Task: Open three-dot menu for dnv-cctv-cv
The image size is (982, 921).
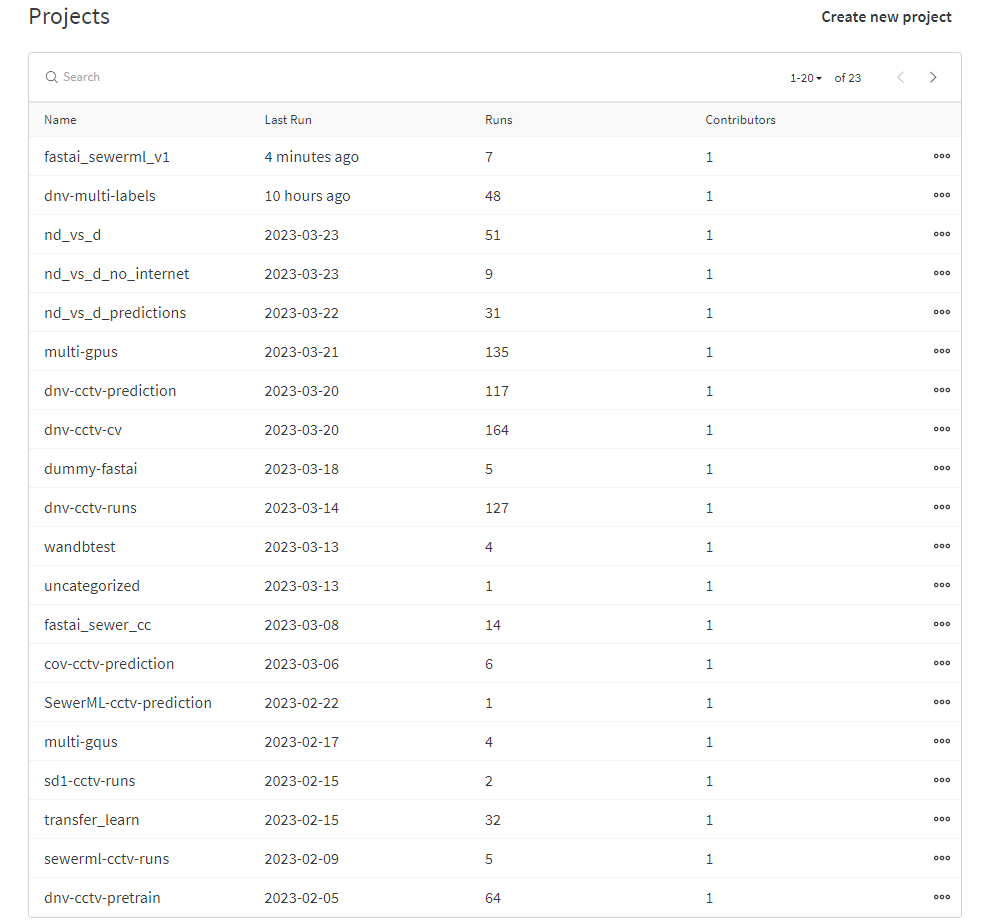Action: click(941, 429)
